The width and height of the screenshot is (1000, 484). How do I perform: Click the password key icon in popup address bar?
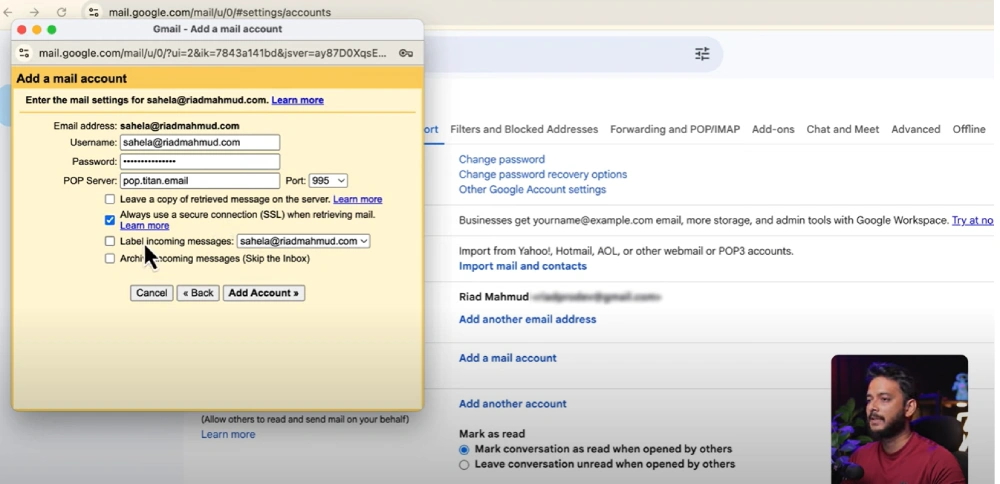point(406,53)
